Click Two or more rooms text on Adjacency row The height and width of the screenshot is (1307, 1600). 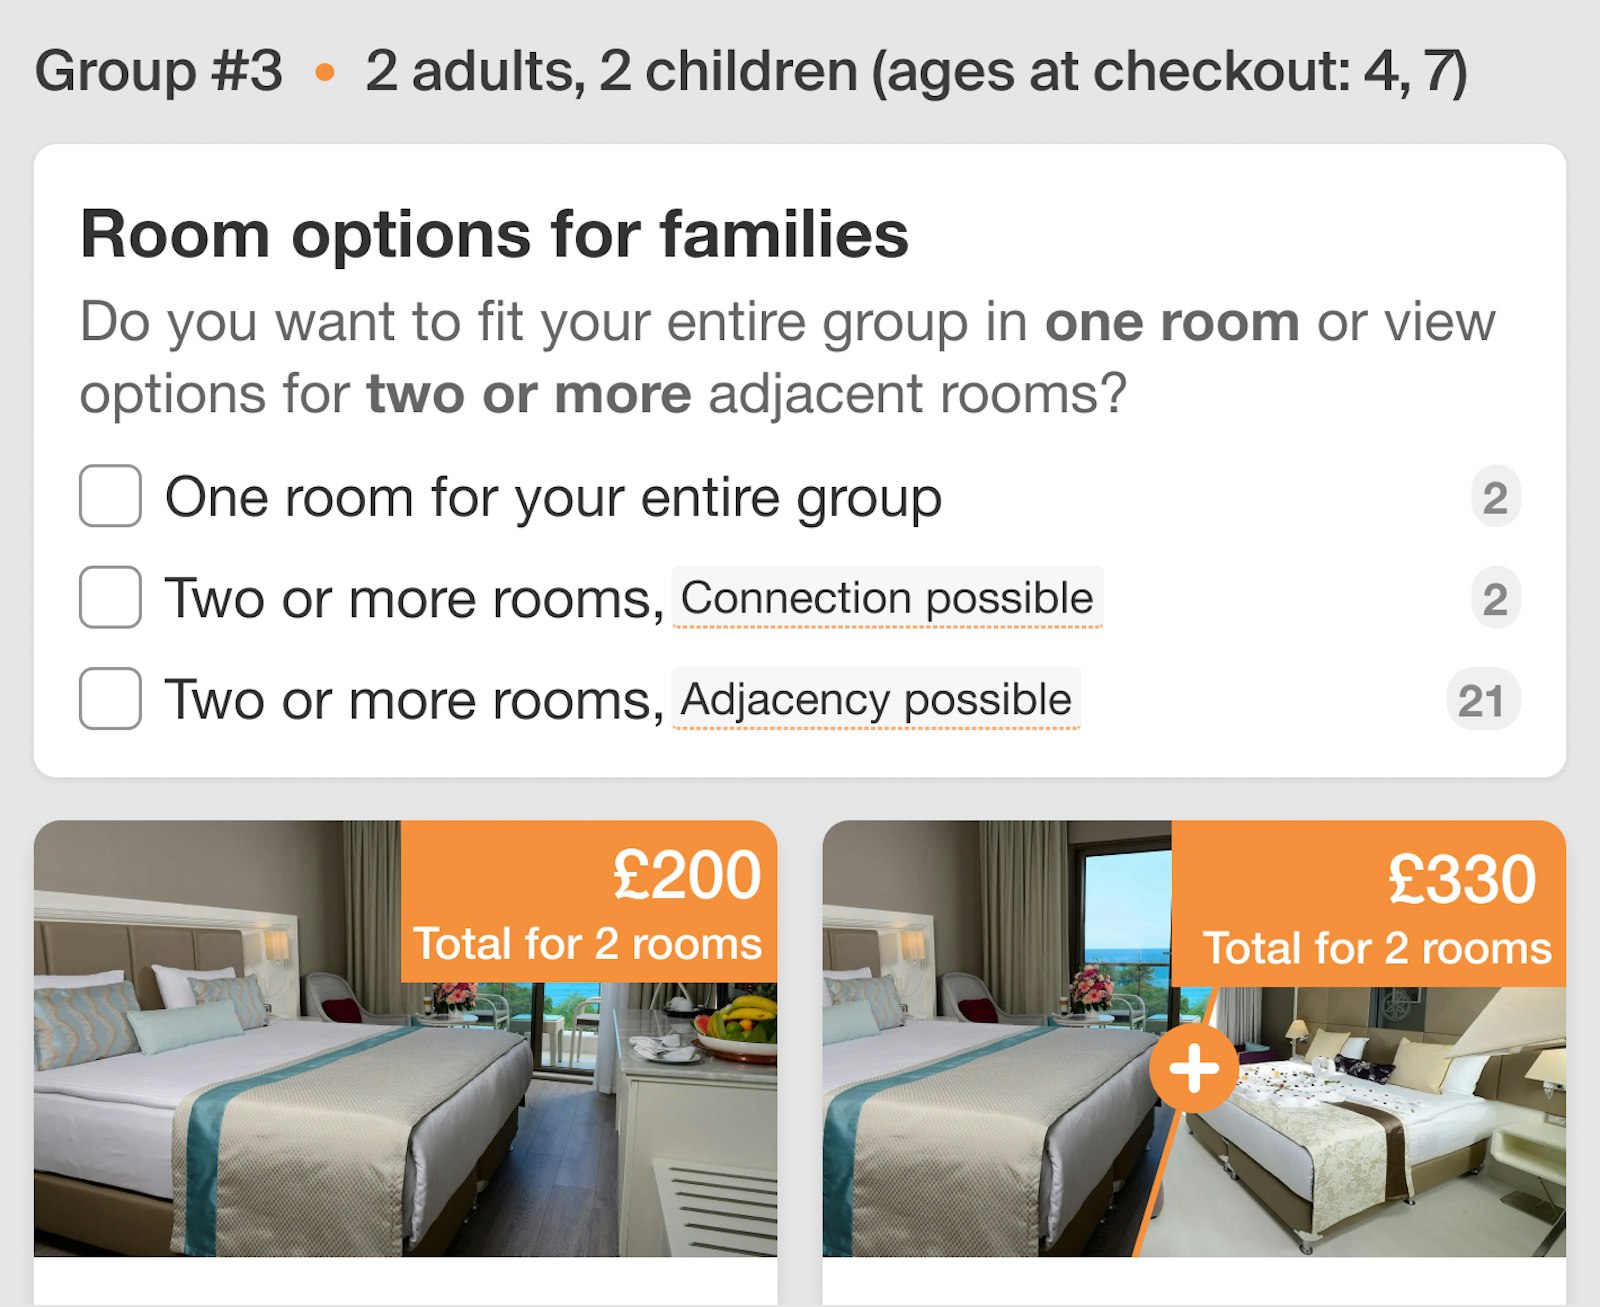coord(414,699)
